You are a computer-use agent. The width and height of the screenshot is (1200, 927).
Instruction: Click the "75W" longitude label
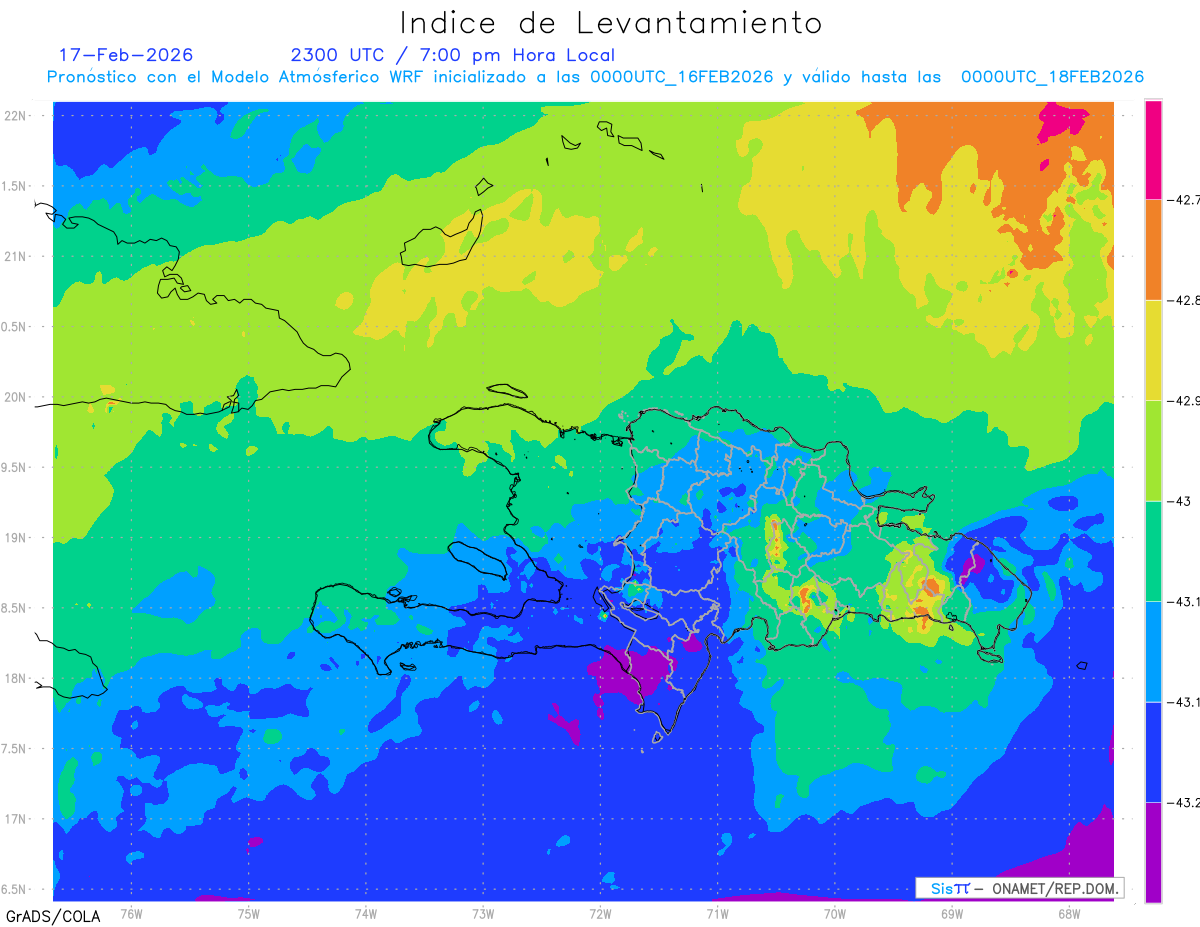(x=249, y=913)
